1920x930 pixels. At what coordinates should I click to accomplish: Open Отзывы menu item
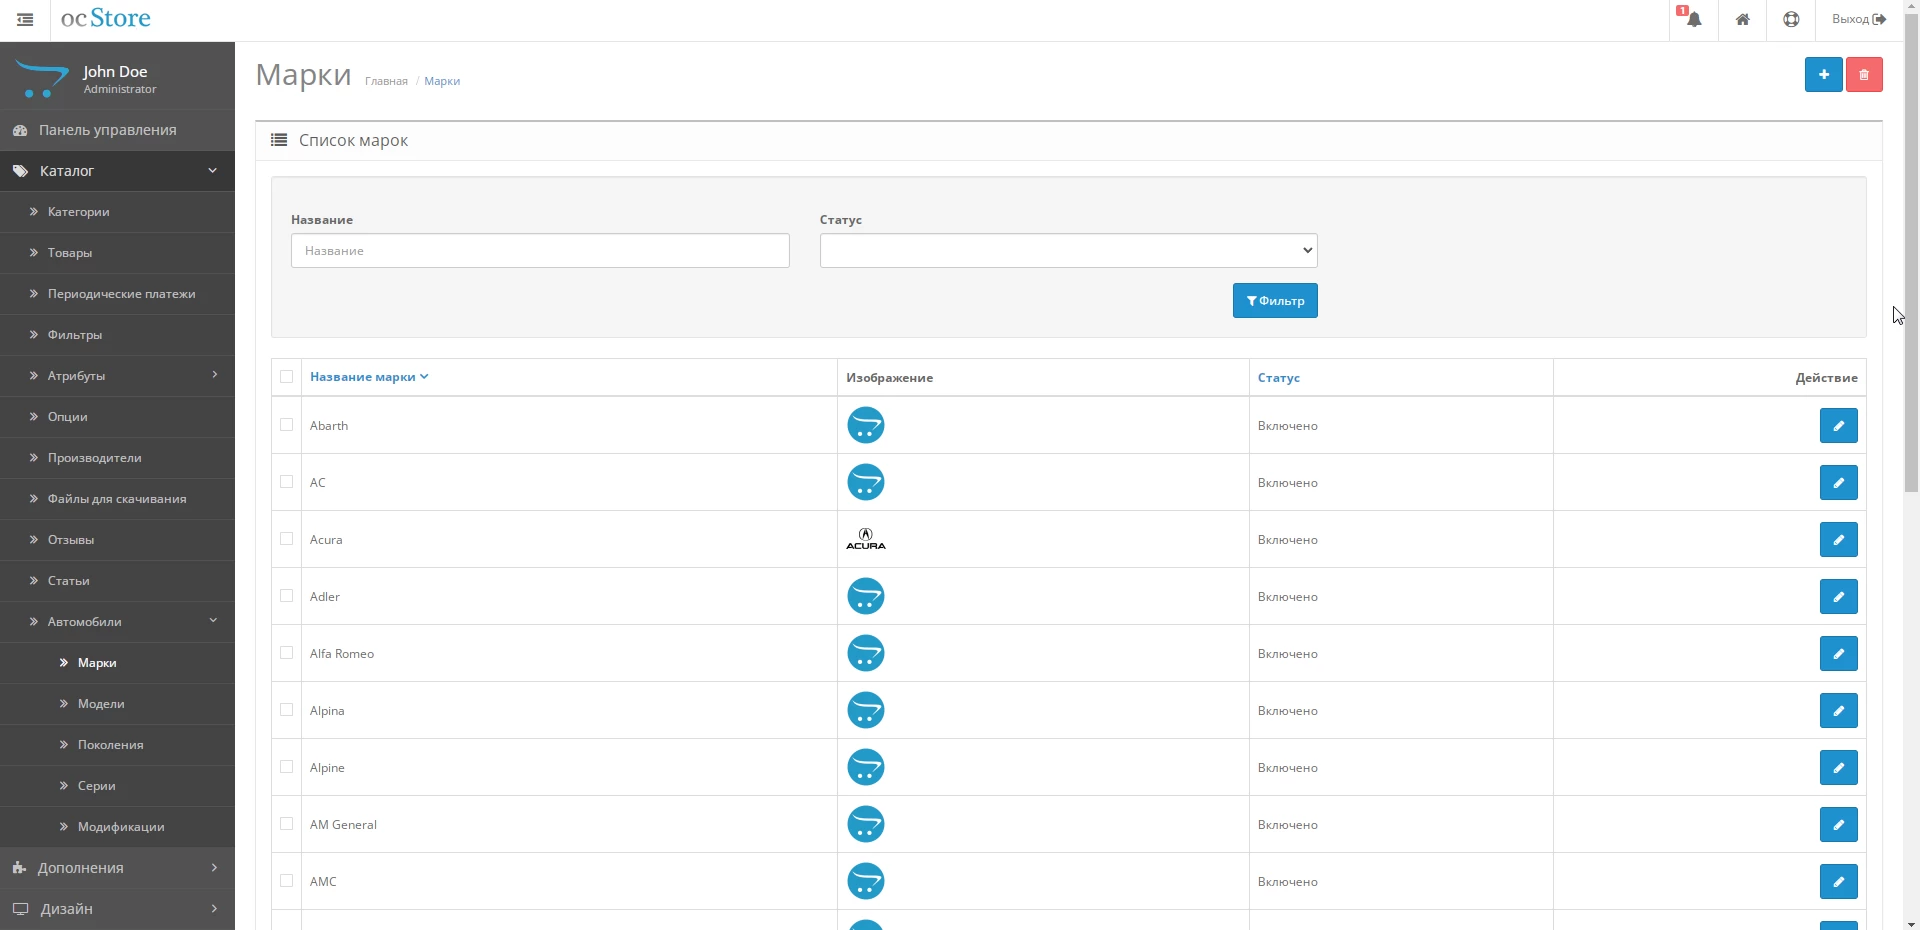pyautogui.click(x=117, y=540)
